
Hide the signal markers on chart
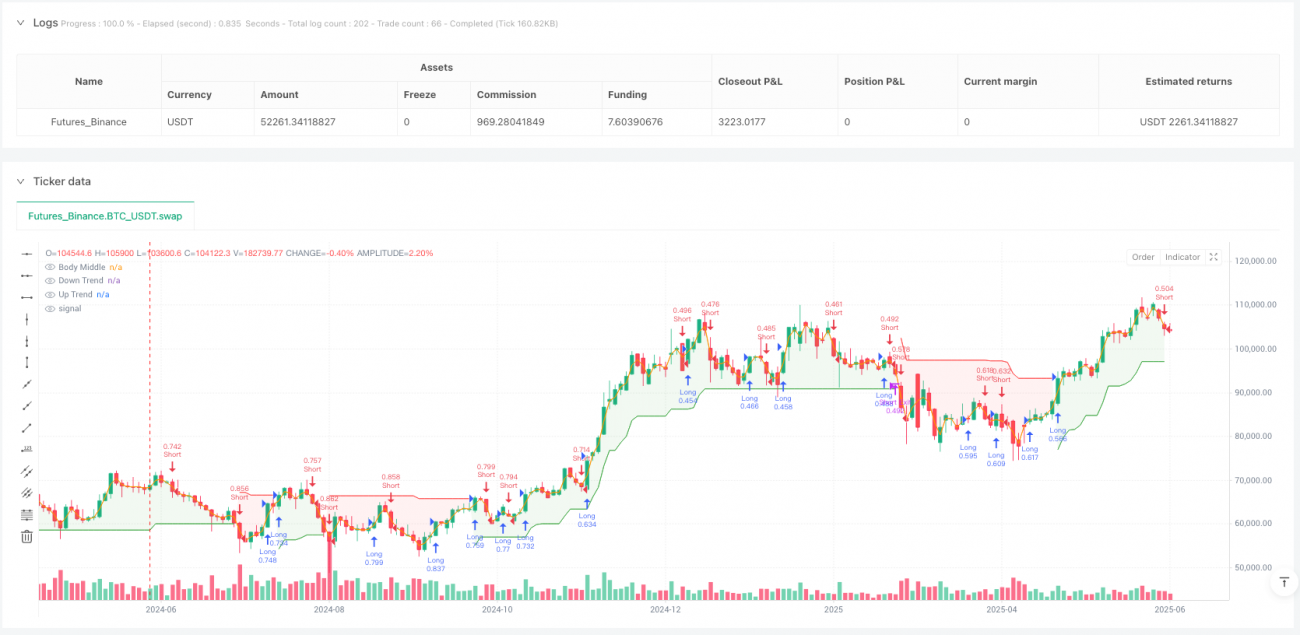pyautogui.click(x=50, y=309)
